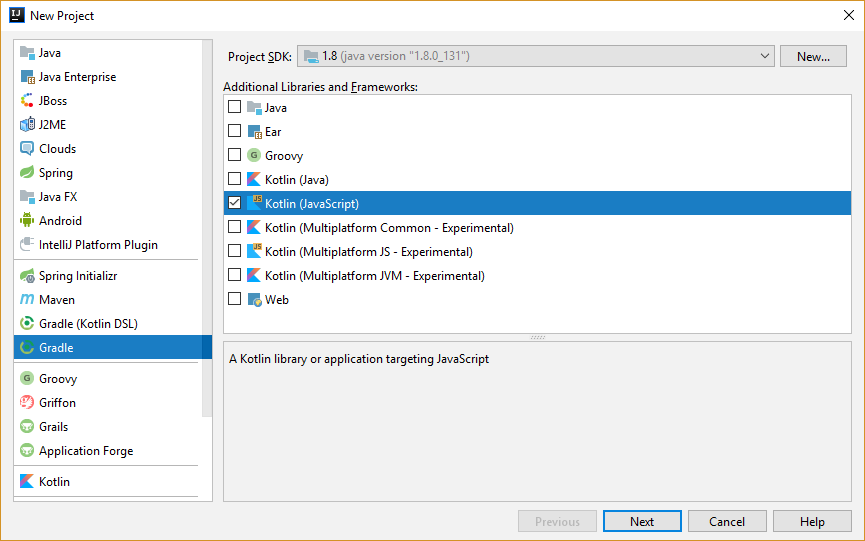Select Maven project type label
The width and height of the screenshot is (865, 541).
point(57,299)
